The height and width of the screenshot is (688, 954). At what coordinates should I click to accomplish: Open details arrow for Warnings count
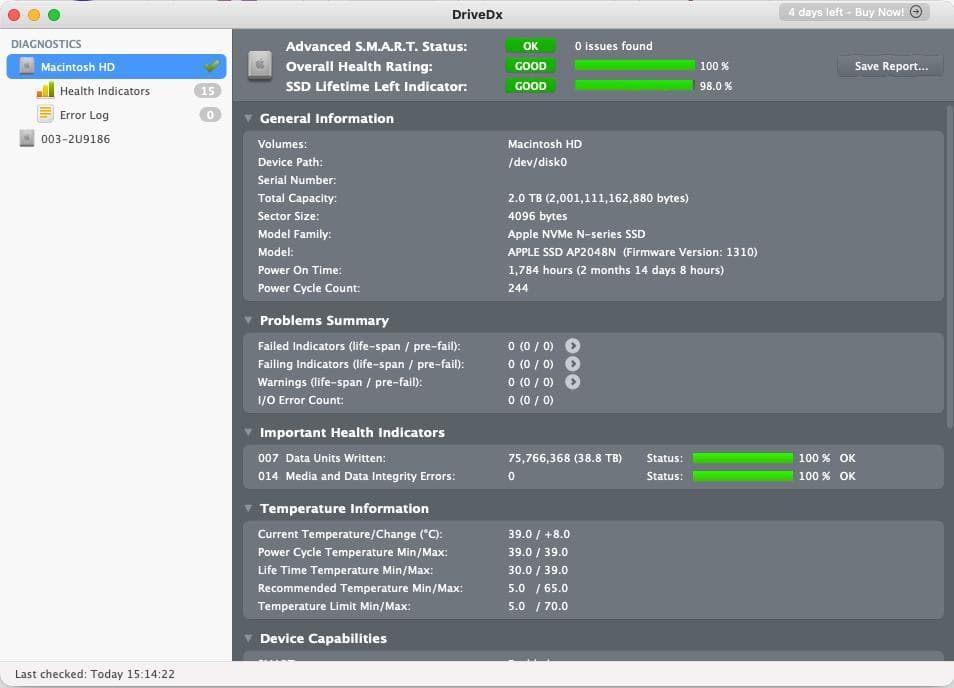(572, 382)
